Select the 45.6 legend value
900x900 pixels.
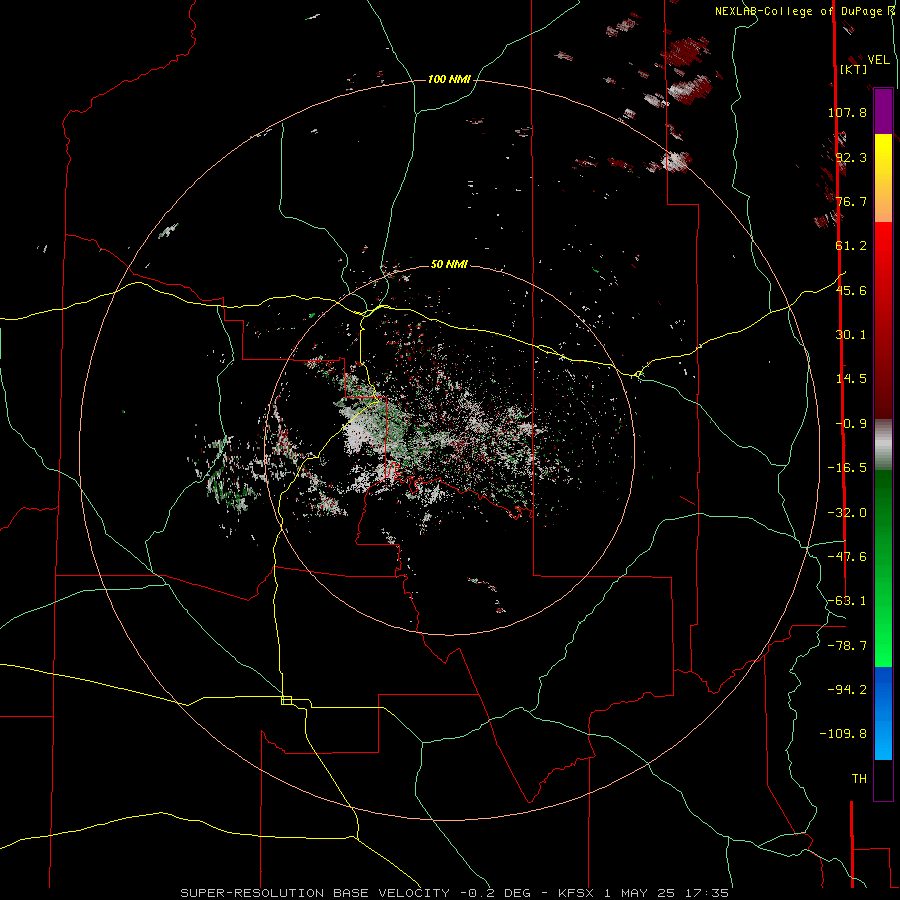(x=851, y=290)
